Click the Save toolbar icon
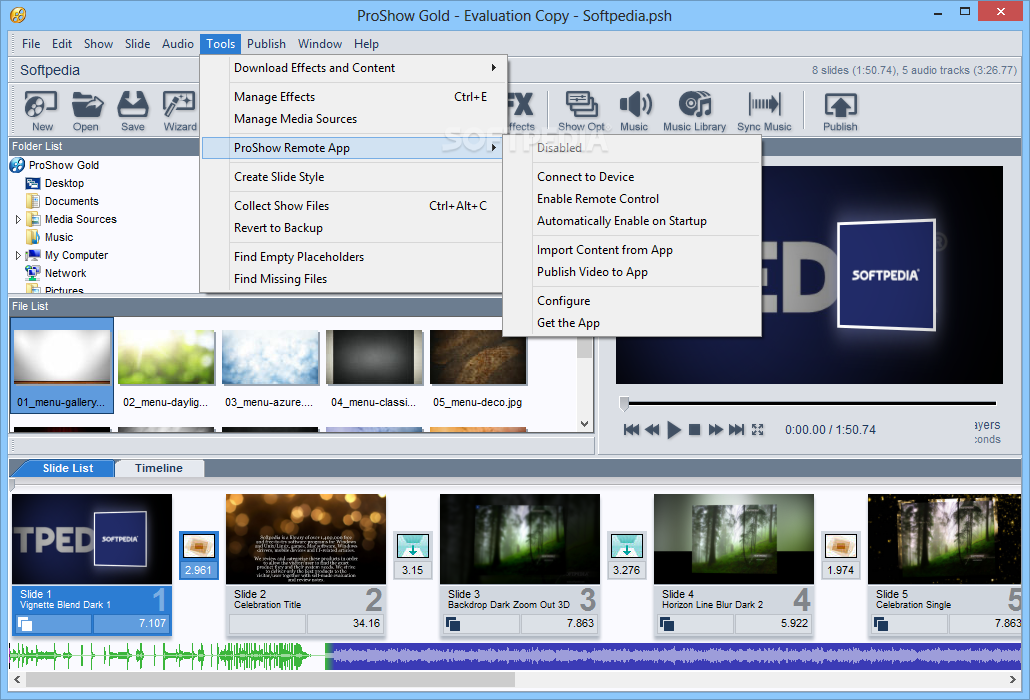Viewport: 1030px width, 700px height. point(133,111)
